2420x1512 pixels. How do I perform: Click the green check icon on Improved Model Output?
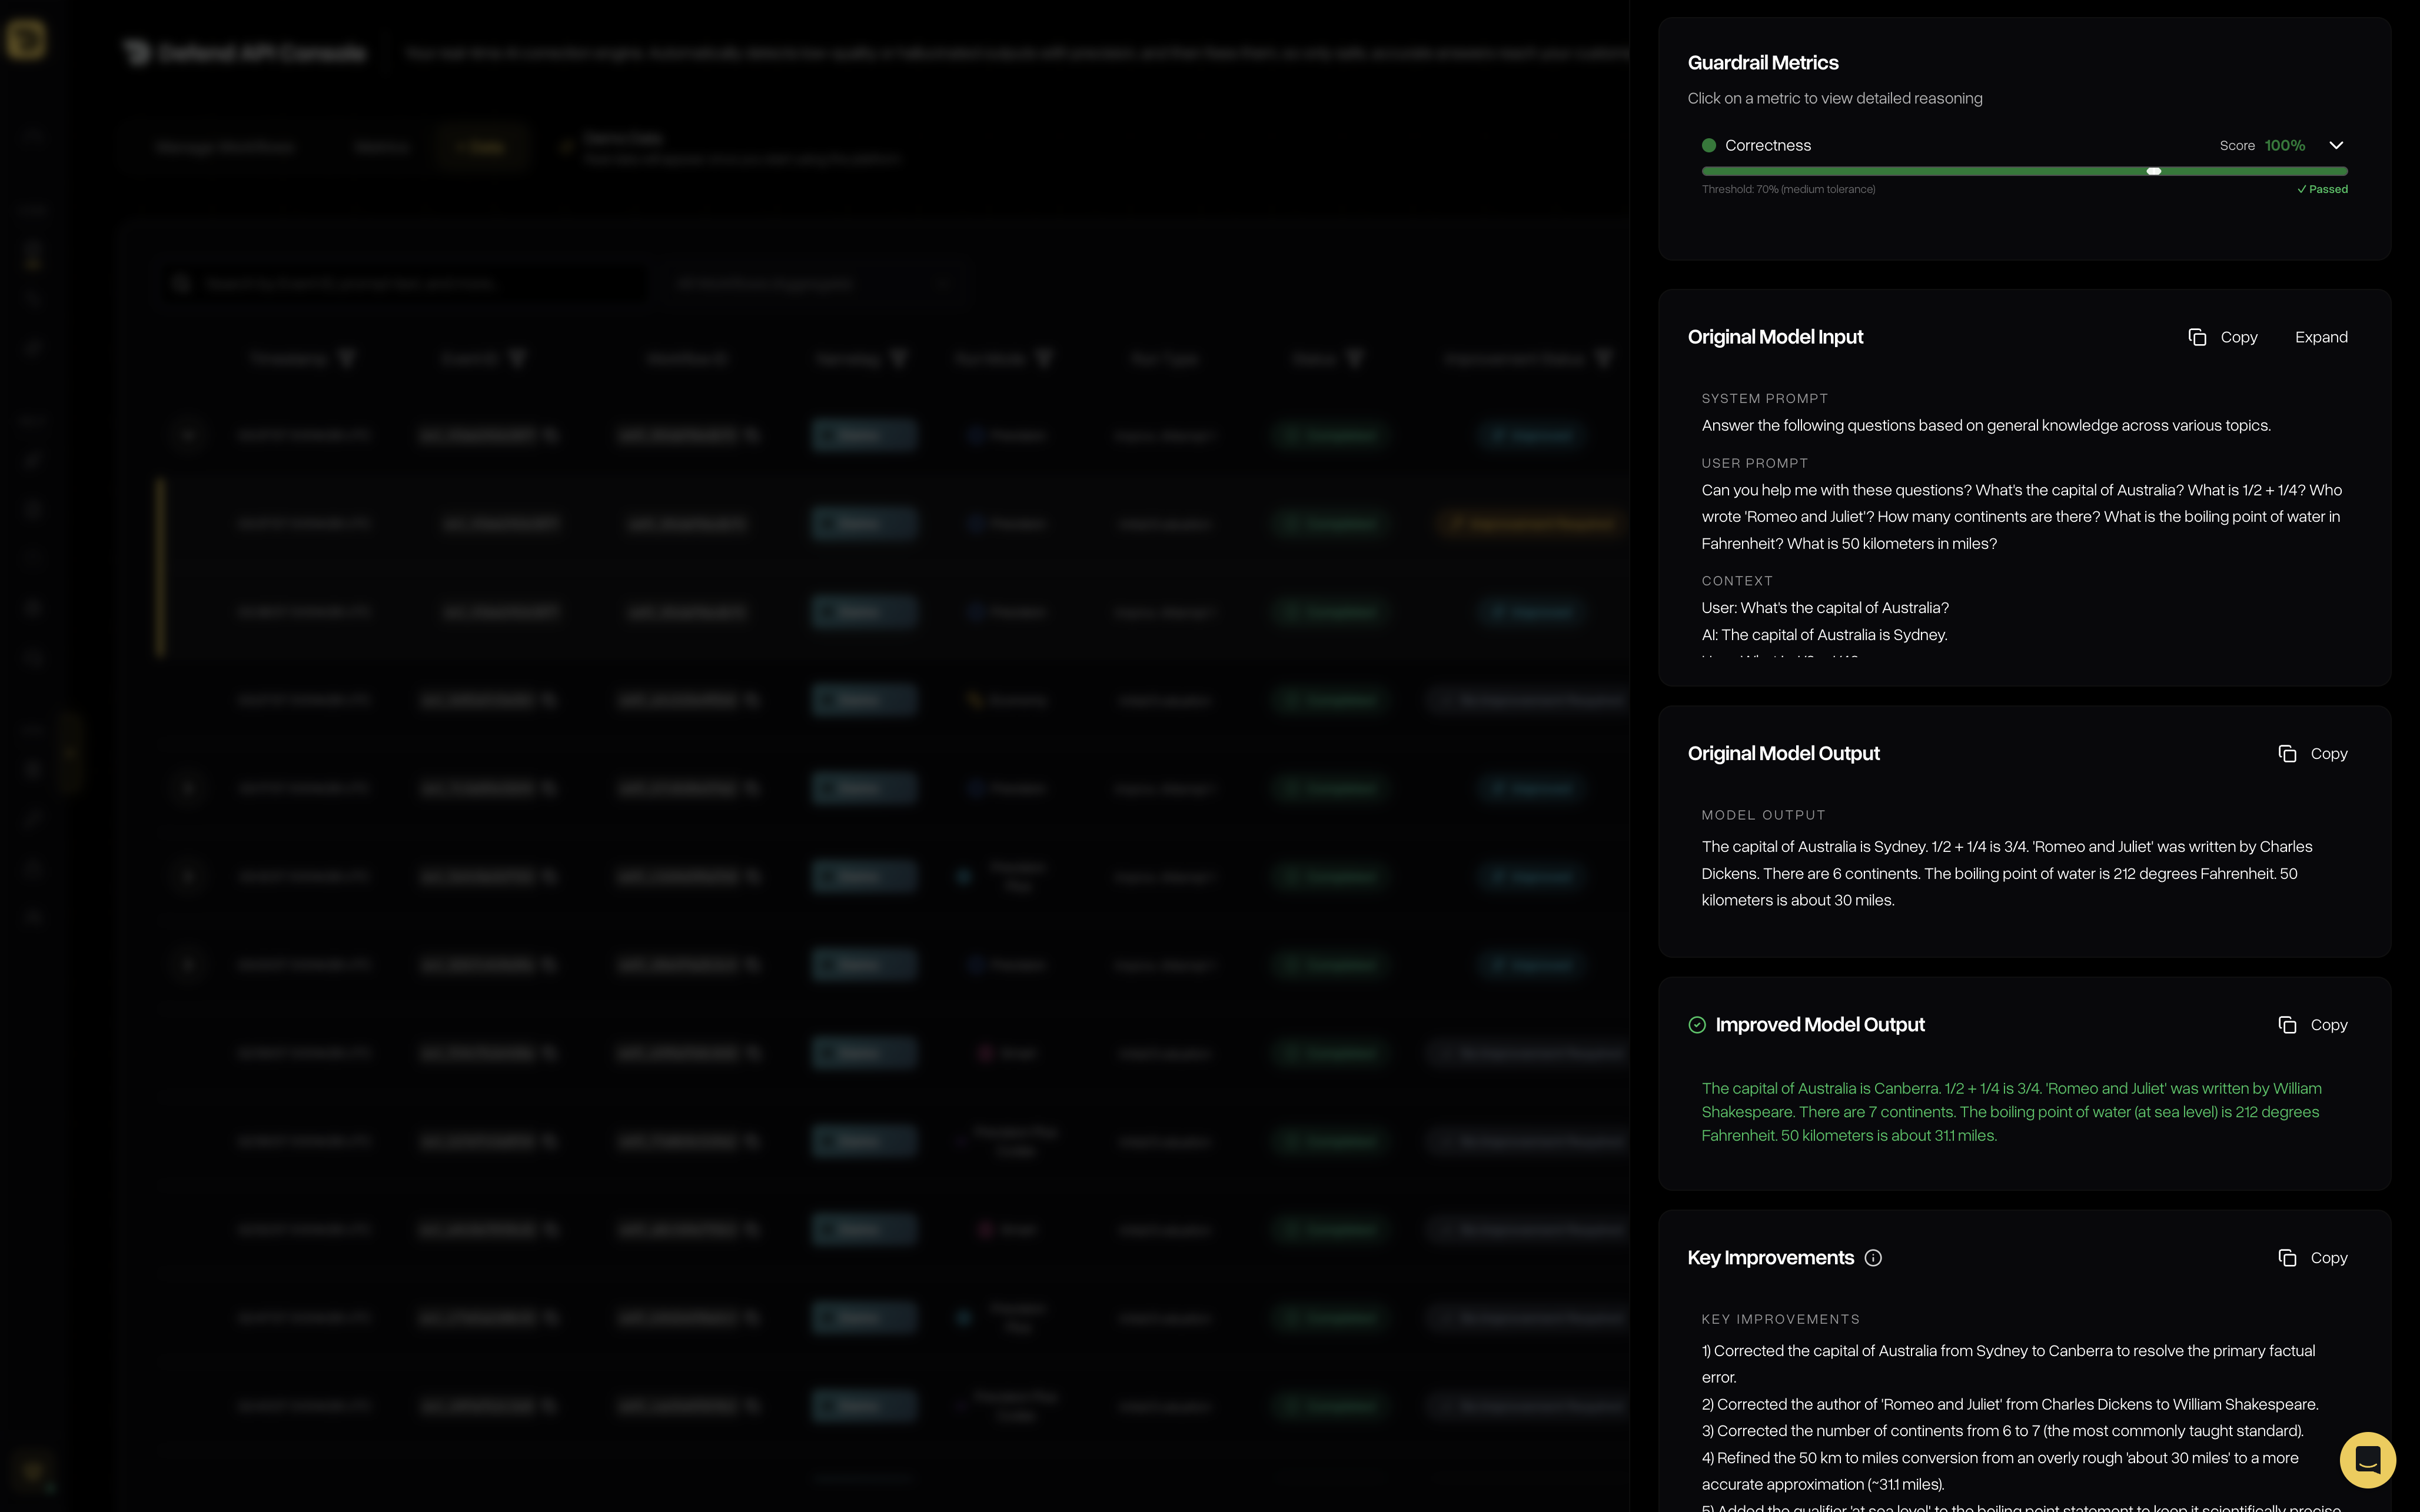(1697, 1024)
